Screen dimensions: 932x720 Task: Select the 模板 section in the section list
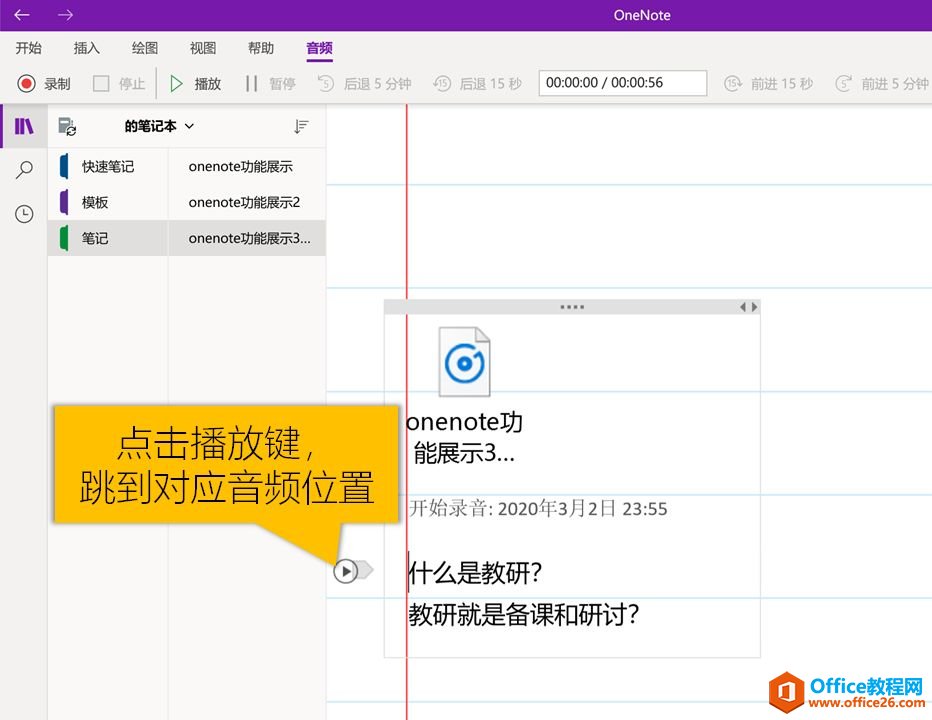(x=96, y=202)
